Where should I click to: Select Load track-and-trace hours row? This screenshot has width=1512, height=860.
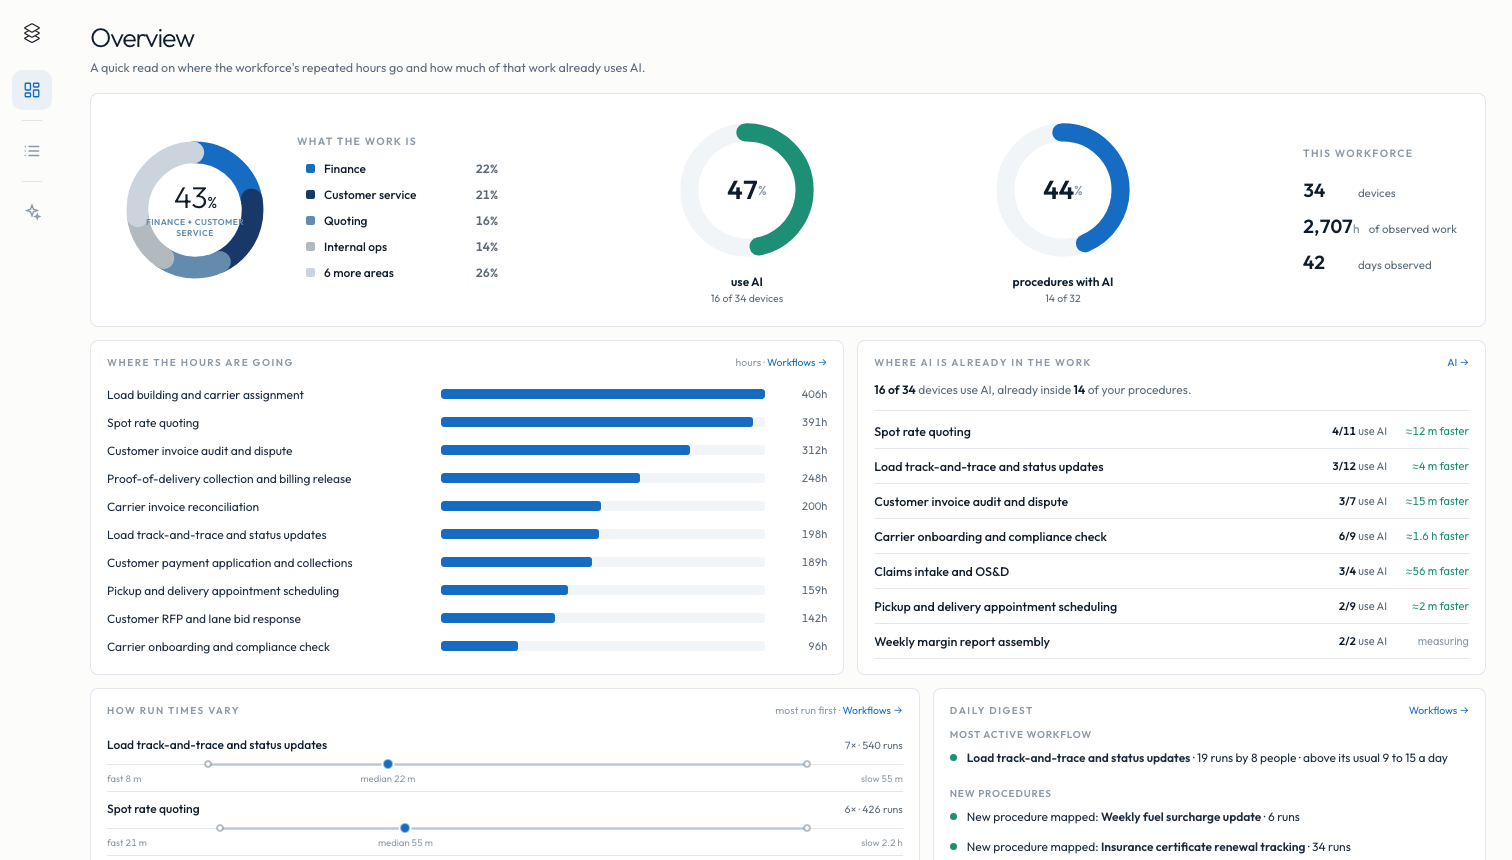pyautogui.click(x=467, y=535)
